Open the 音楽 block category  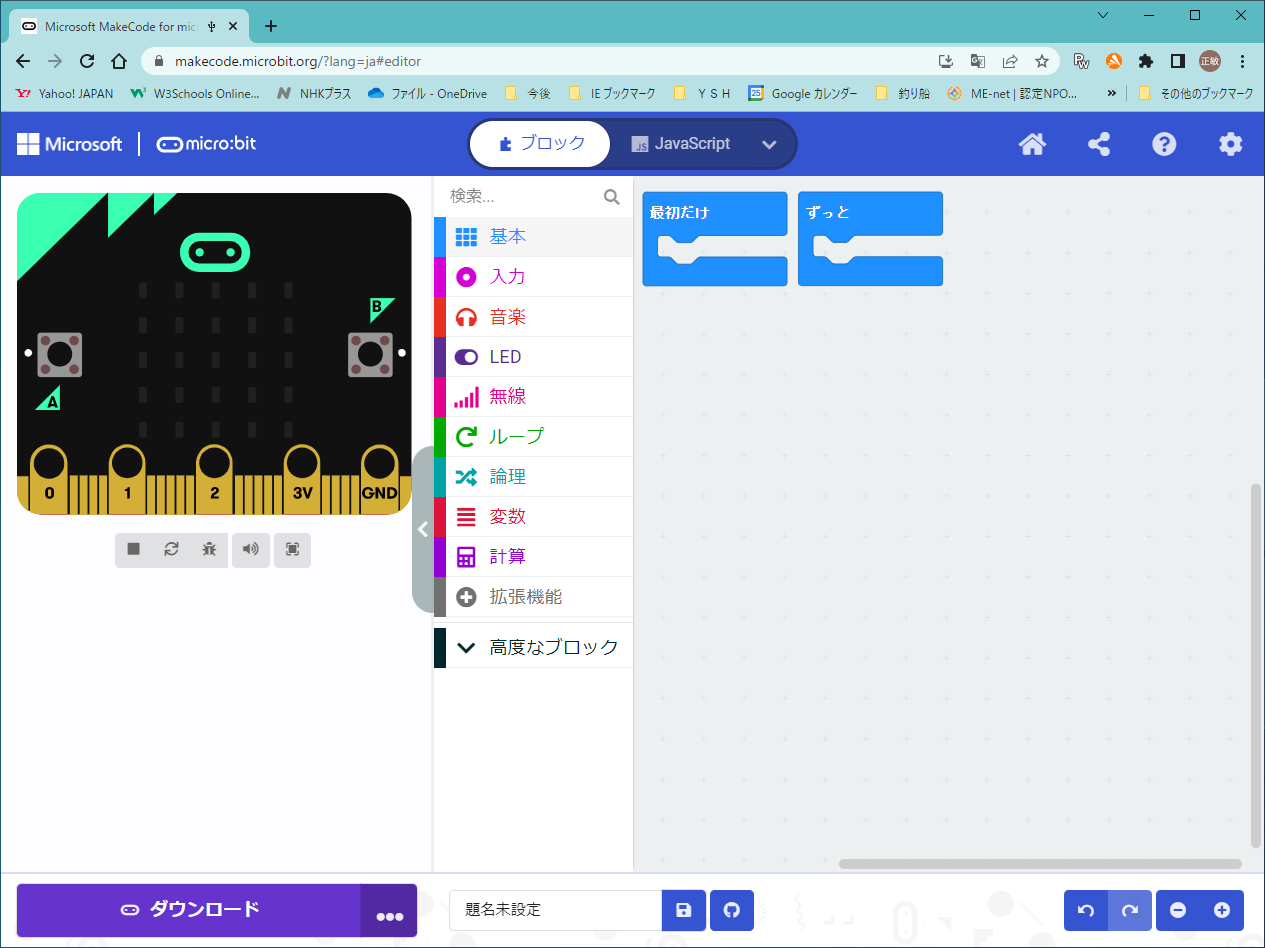click(x=533, y=317)
